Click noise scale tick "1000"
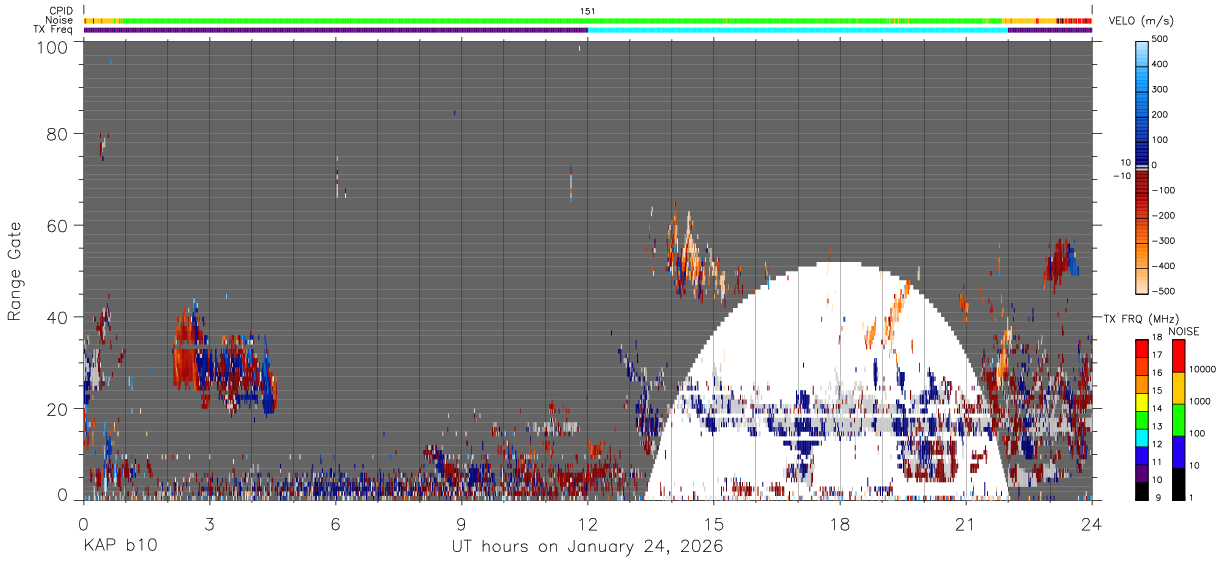The image size is (1228, 567). (x=1201, y=400)
